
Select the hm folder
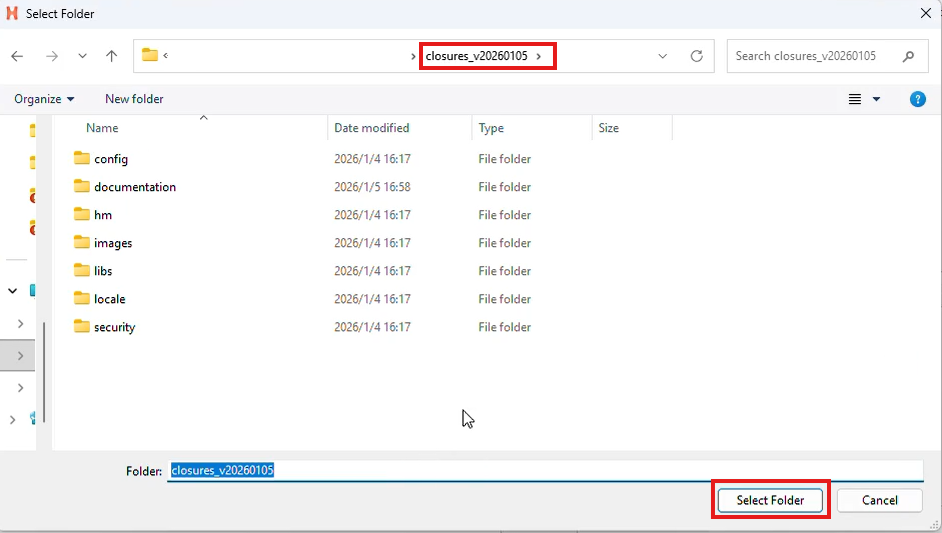[103, 215]
